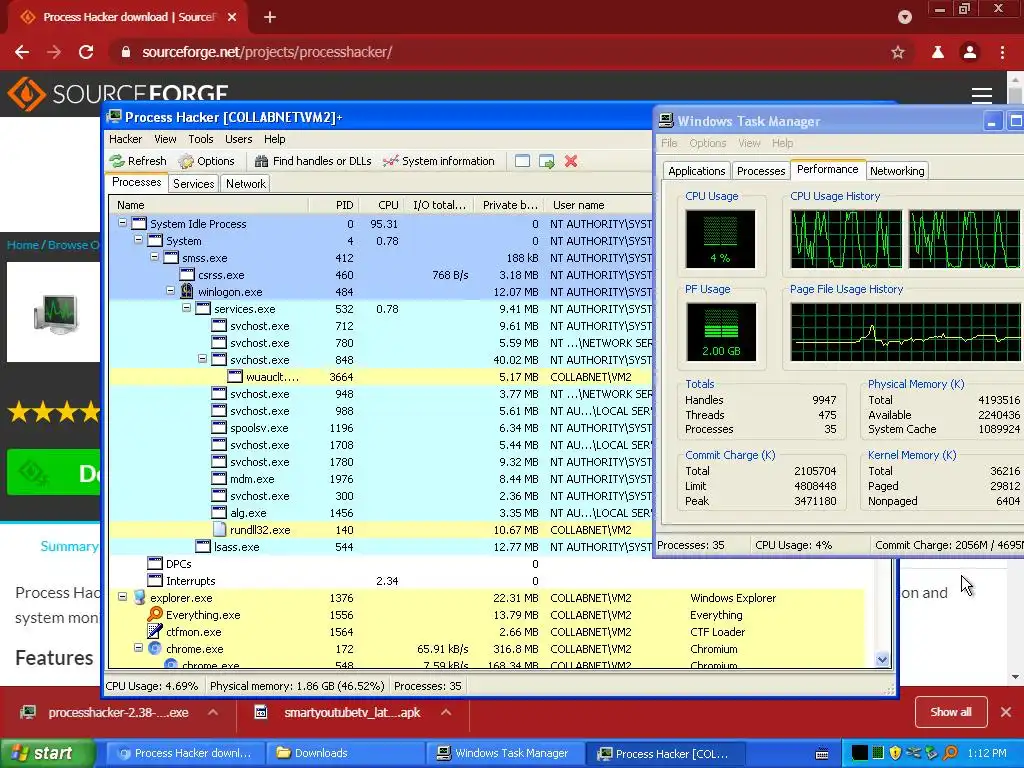
Task: Switch to Task Manager Applications tab
Action: coord(696,171)
